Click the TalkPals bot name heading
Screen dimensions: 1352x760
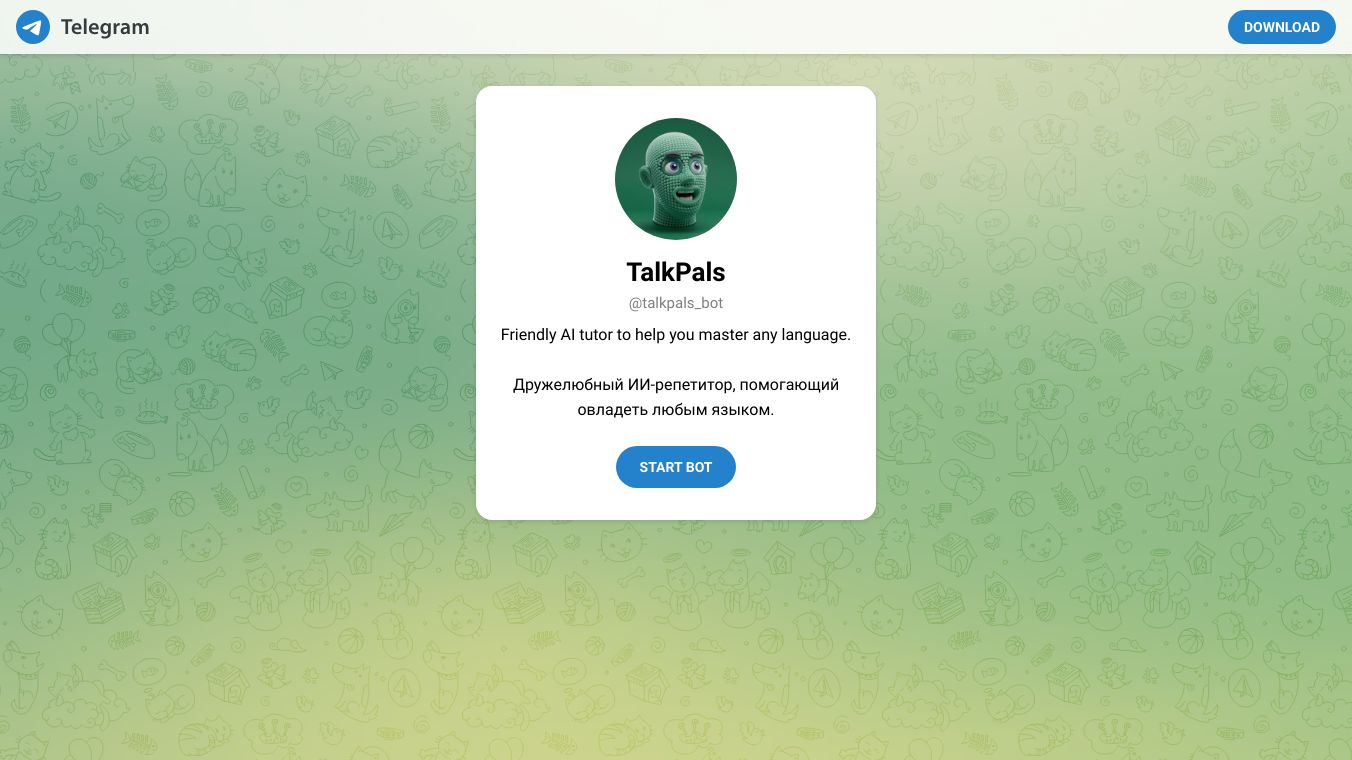coord(676,272)
